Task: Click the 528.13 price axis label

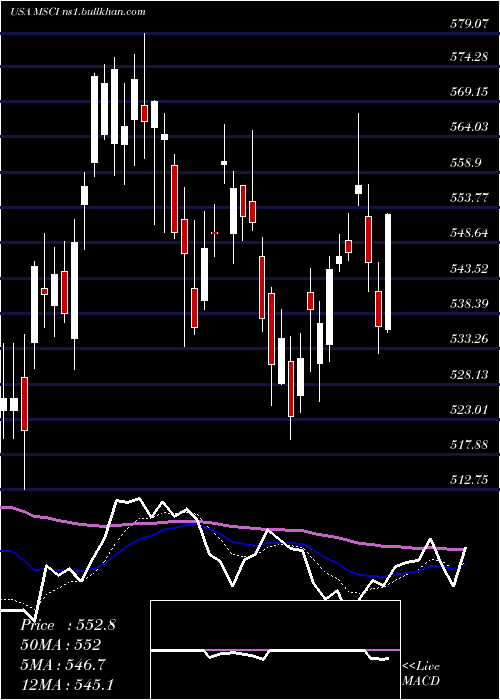Action: 469,375
